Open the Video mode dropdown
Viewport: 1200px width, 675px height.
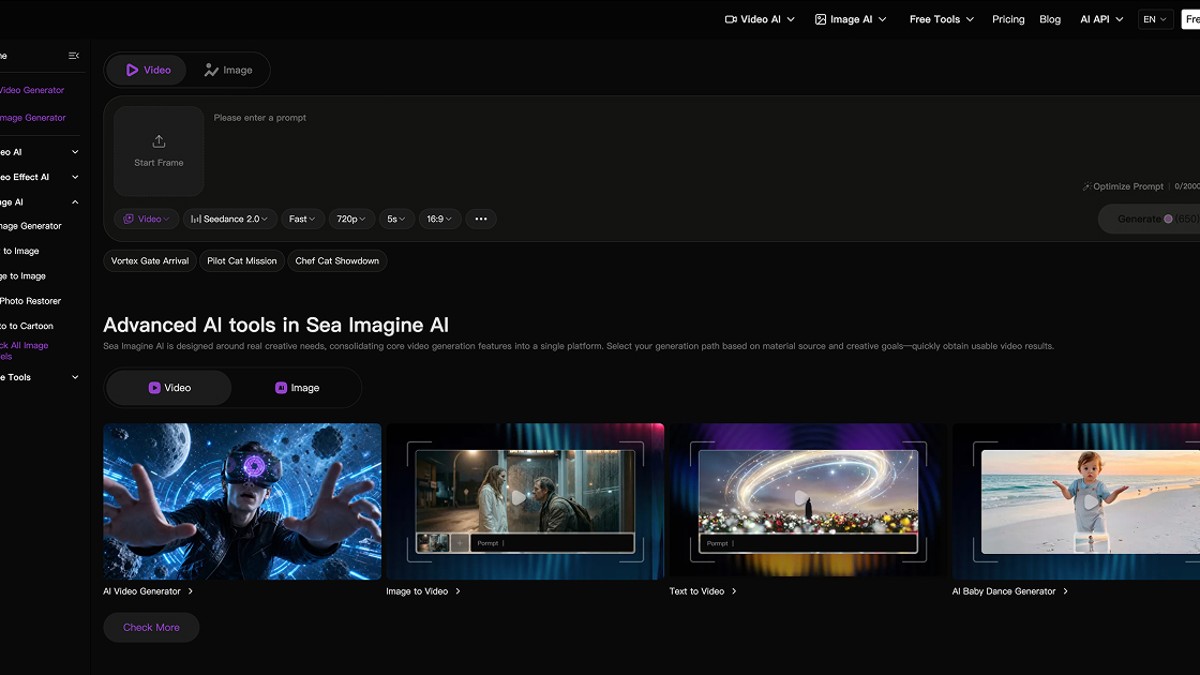point(146,219)
